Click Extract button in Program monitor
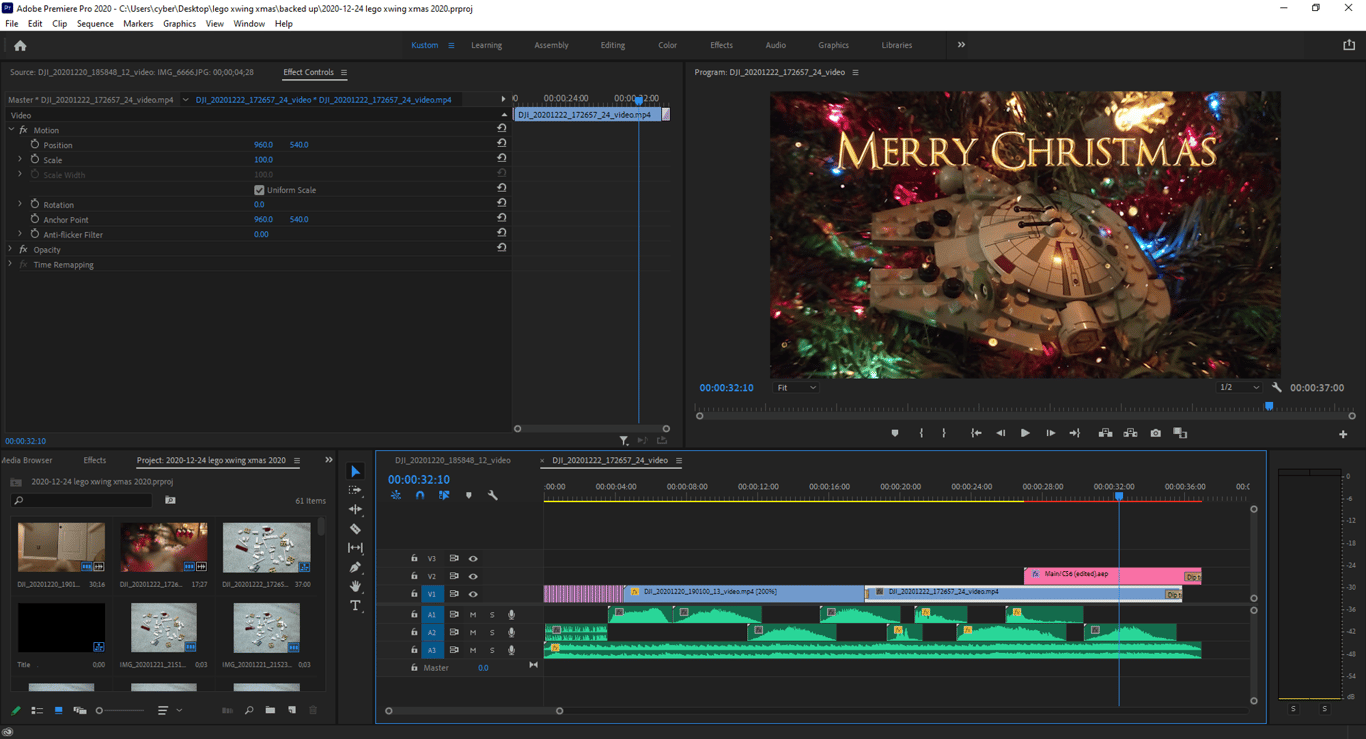 (1130, 433)
